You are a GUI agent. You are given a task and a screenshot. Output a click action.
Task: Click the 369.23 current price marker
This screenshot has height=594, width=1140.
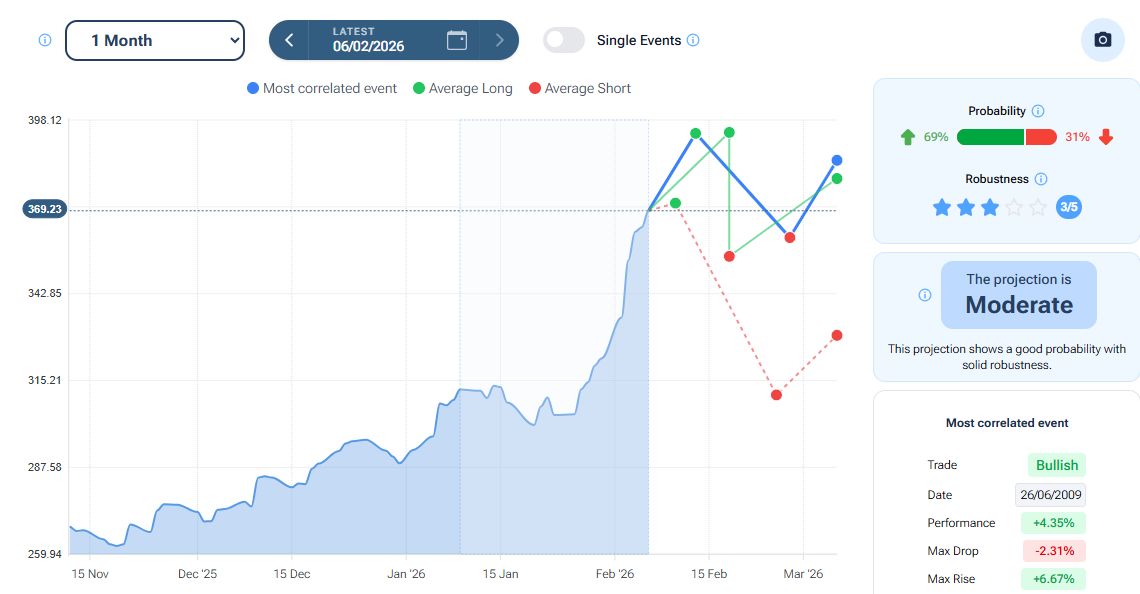[x=44, y=210]
